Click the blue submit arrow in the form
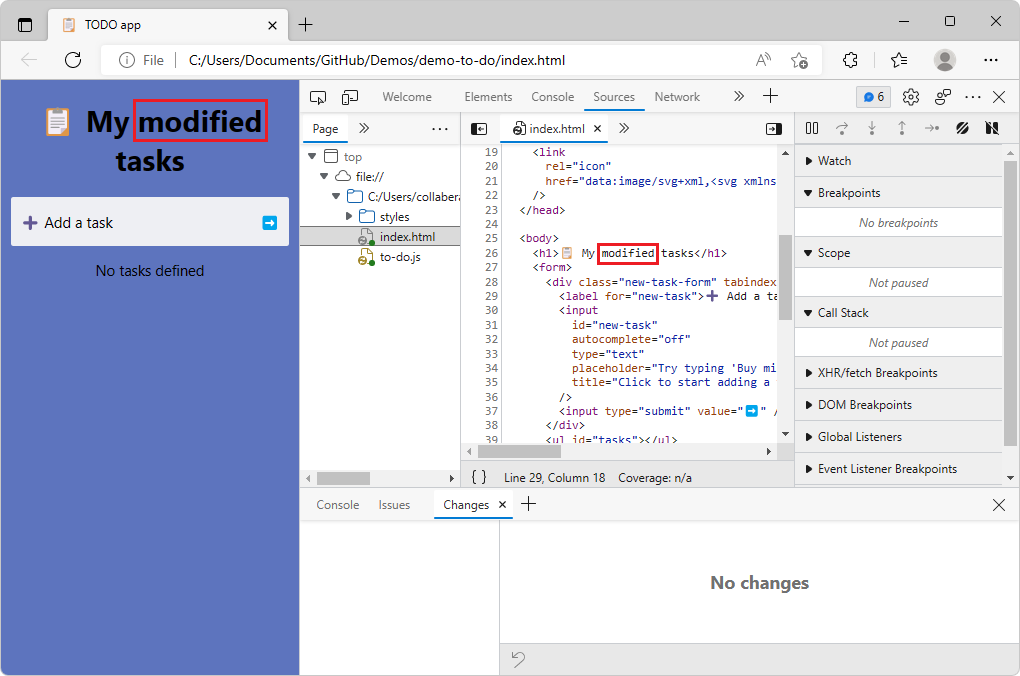The width and height of the screenshot is (1020, 676). (268, 221)
